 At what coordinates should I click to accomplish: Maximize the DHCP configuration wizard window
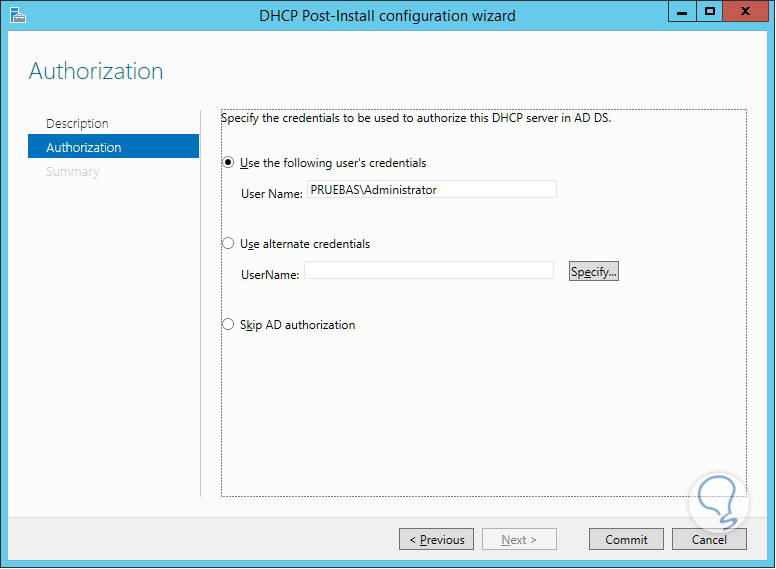(x=710, y=12)
